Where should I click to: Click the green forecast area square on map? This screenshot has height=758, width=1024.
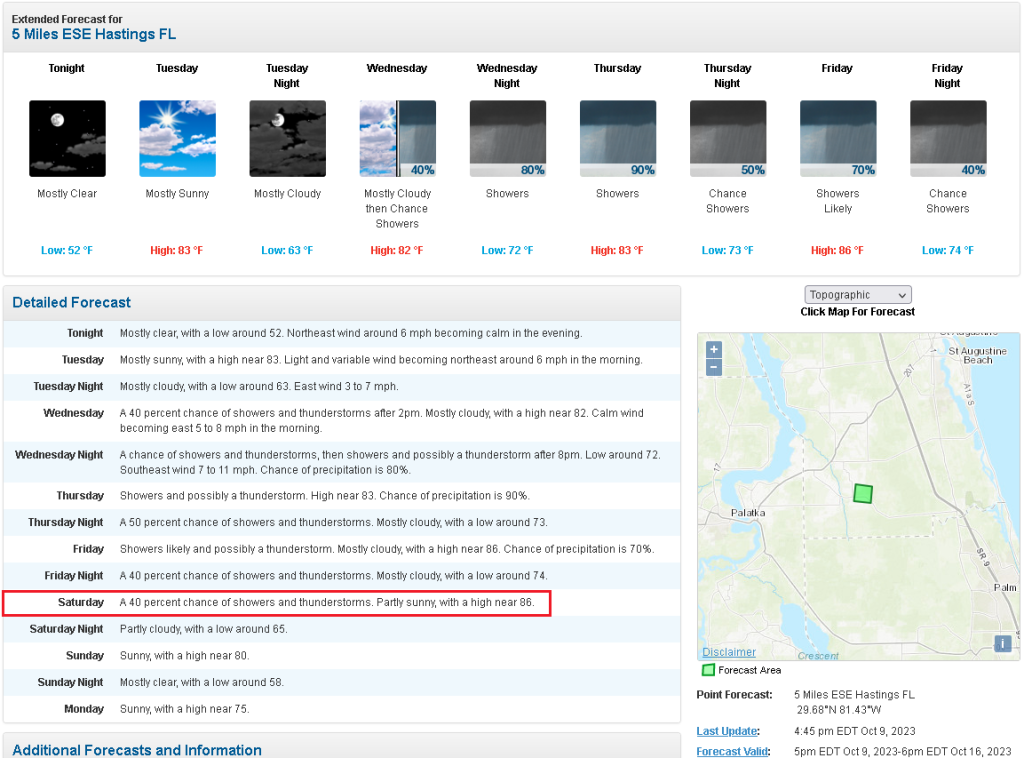[x=862, y=493]
